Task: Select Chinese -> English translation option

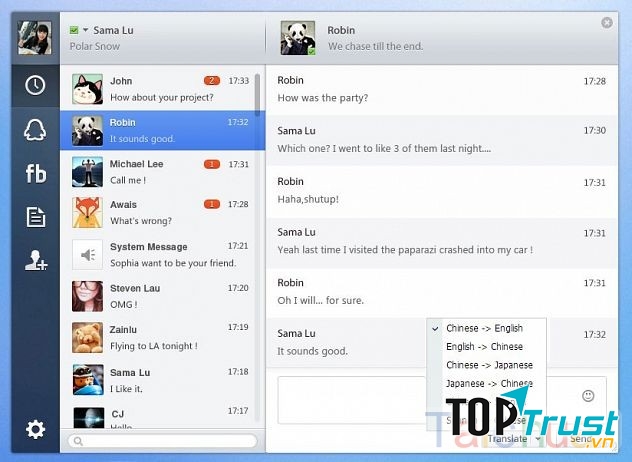Action: [x=486, y=328]
